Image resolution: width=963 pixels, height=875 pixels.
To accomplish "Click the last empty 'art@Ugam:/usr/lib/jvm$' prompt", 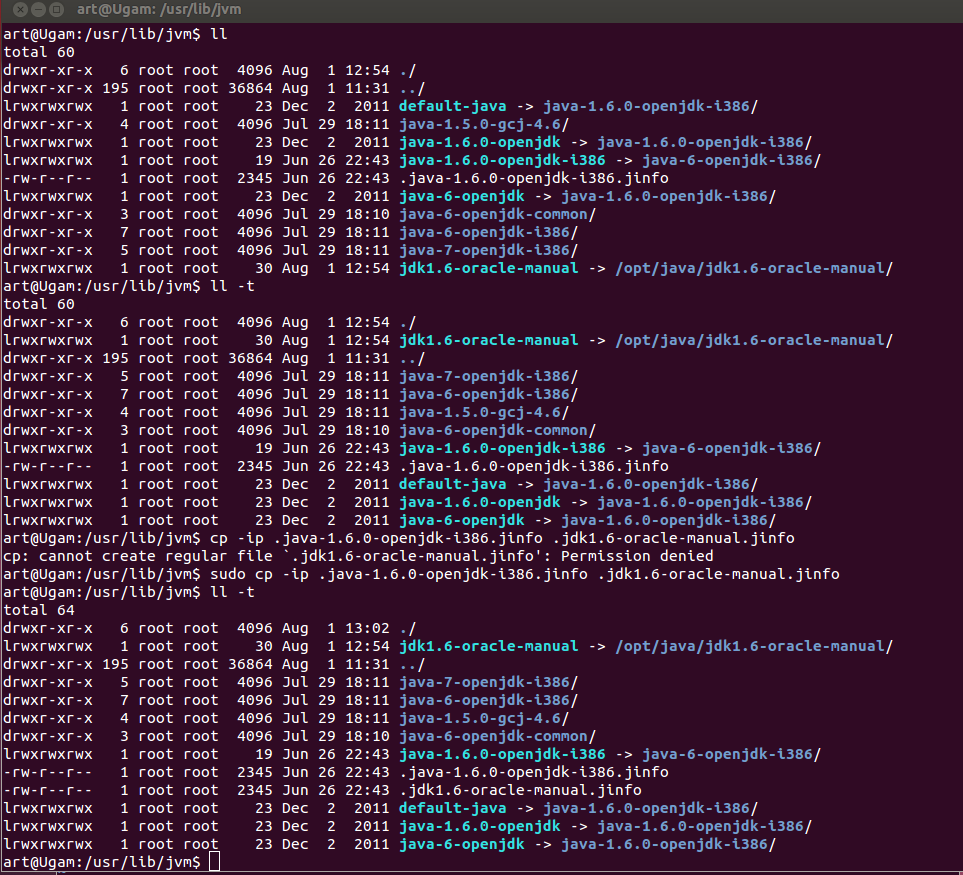I will pyautogui.click(x=101, y=862).
